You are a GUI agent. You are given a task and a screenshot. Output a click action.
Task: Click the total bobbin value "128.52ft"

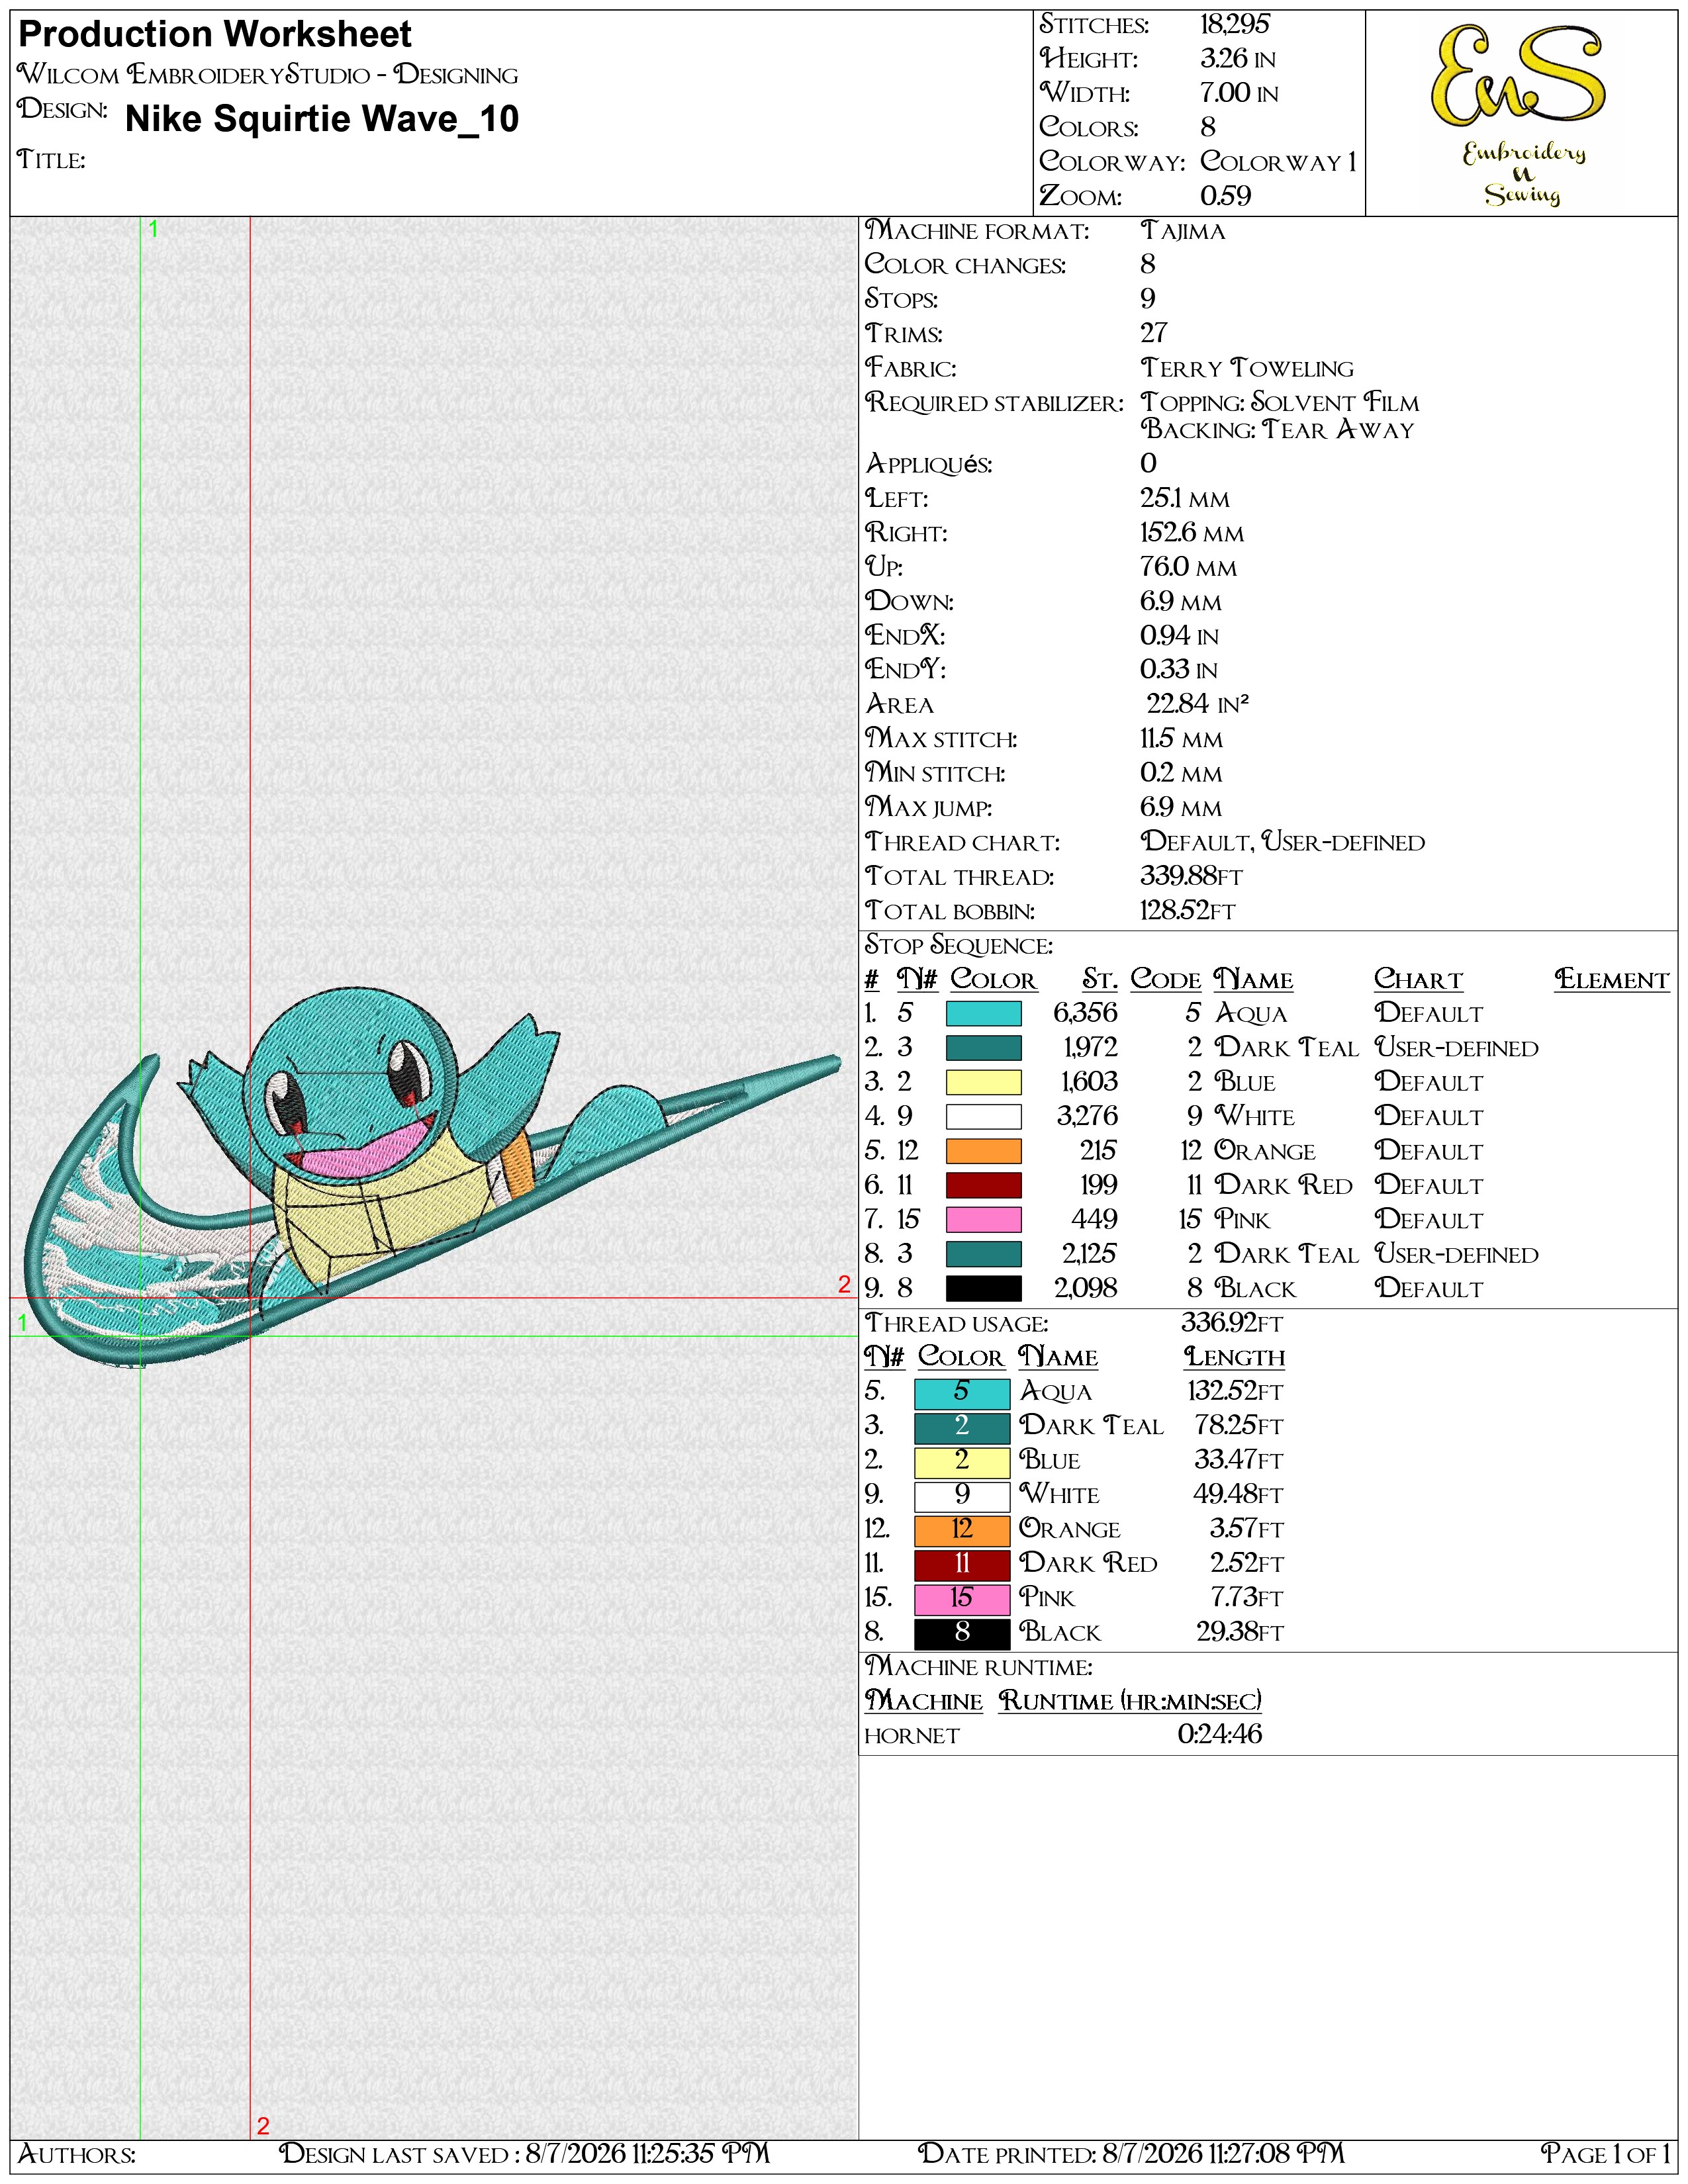(x=1188, y=910)
